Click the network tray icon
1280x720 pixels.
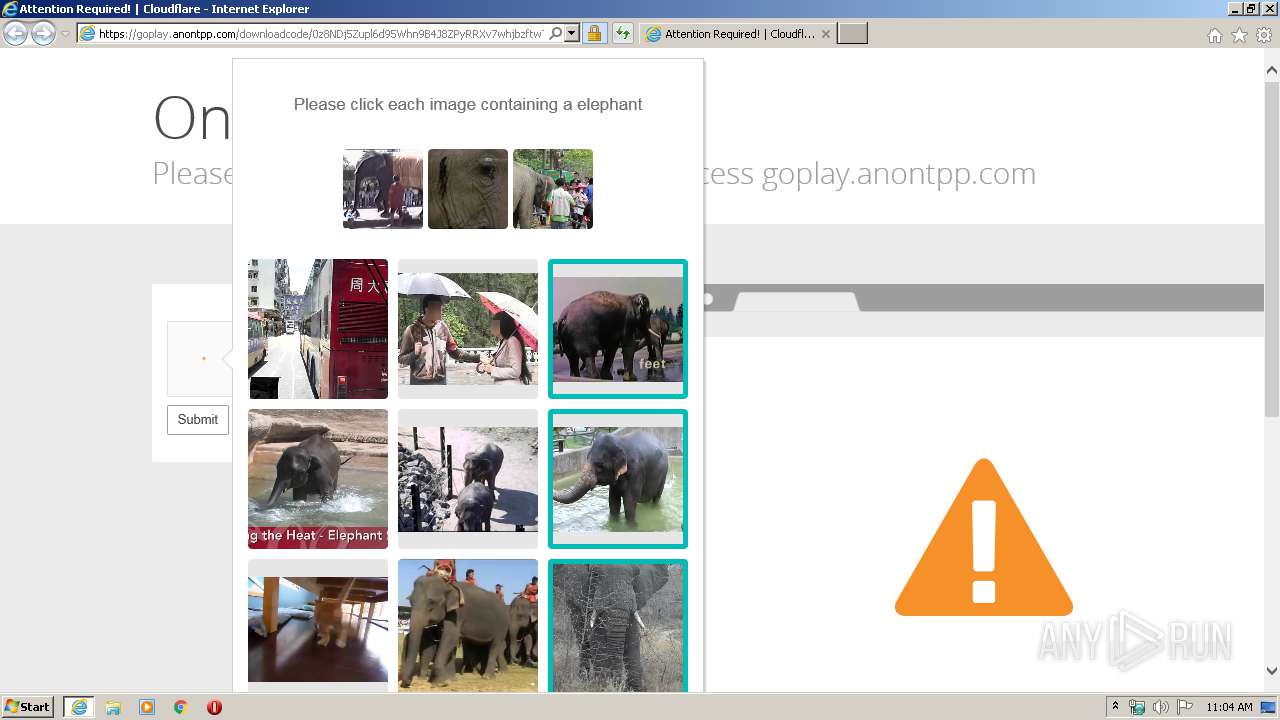coord(1137,707)
